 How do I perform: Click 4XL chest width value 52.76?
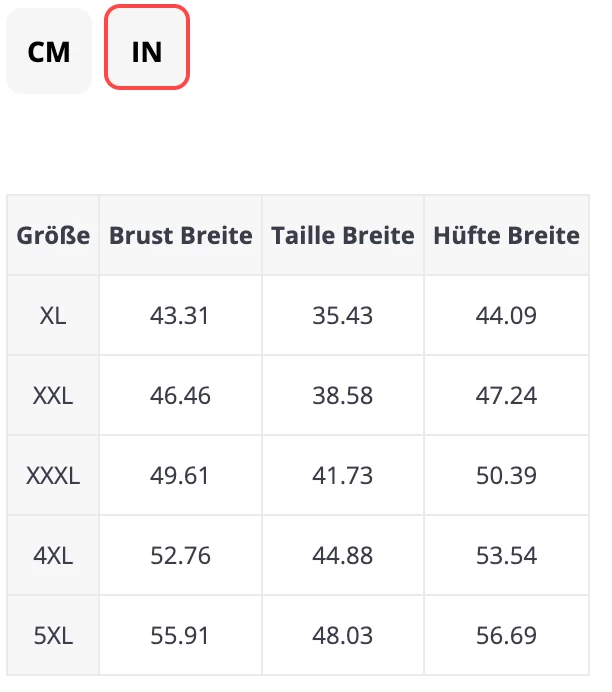point(180,555)
